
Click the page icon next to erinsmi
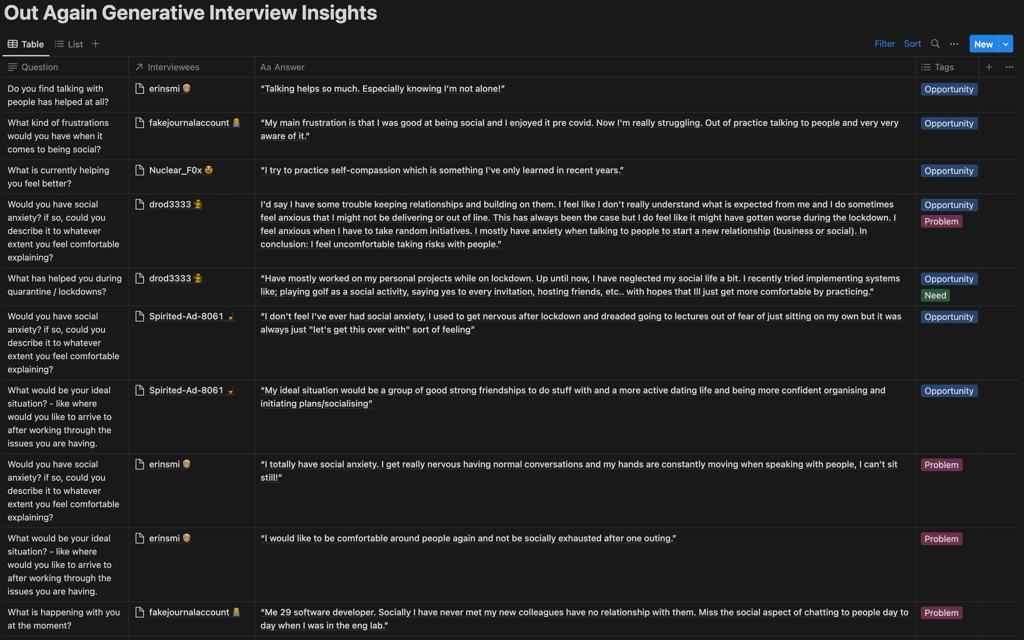(x=140, y=88)
